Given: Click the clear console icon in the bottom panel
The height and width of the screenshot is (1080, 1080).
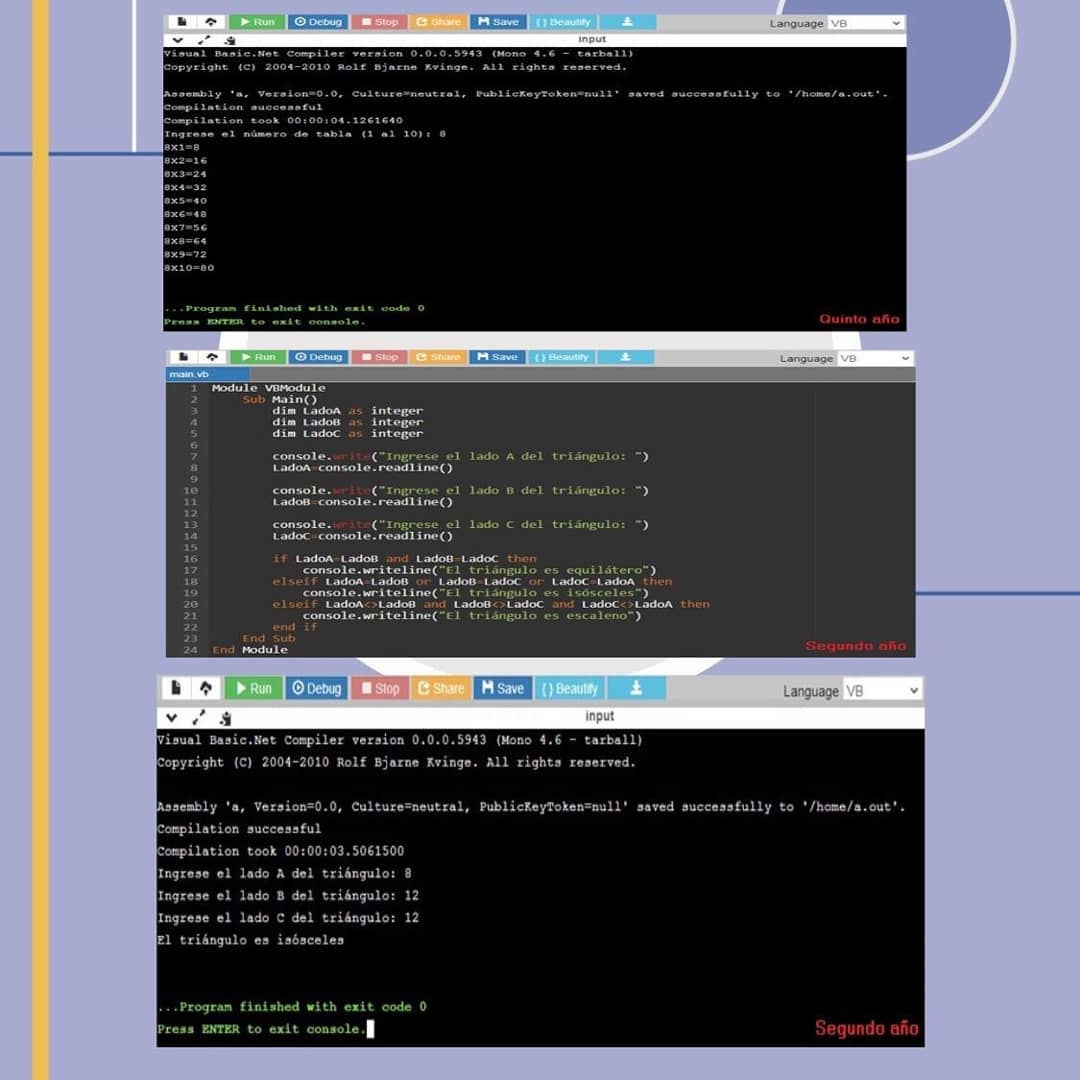Looking at the screenshot, I should (225, 717).
